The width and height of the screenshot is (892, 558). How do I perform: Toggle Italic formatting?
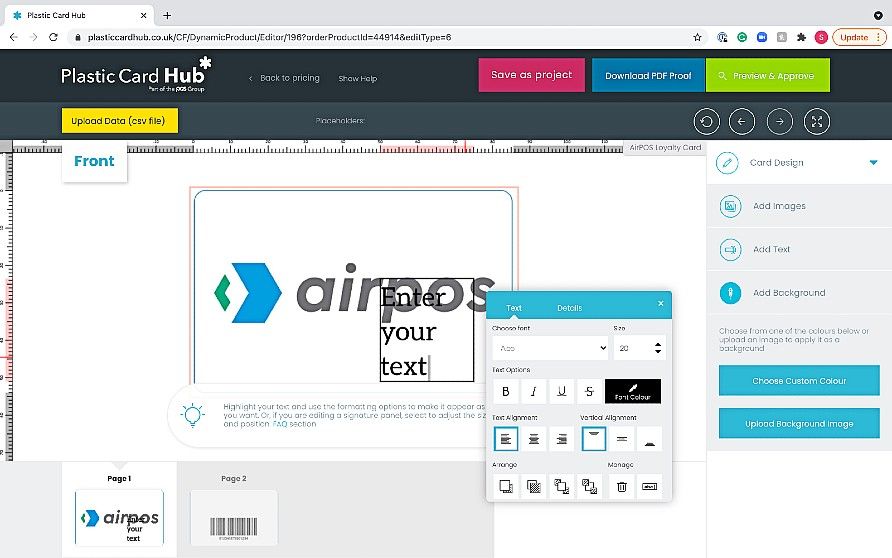534,391
